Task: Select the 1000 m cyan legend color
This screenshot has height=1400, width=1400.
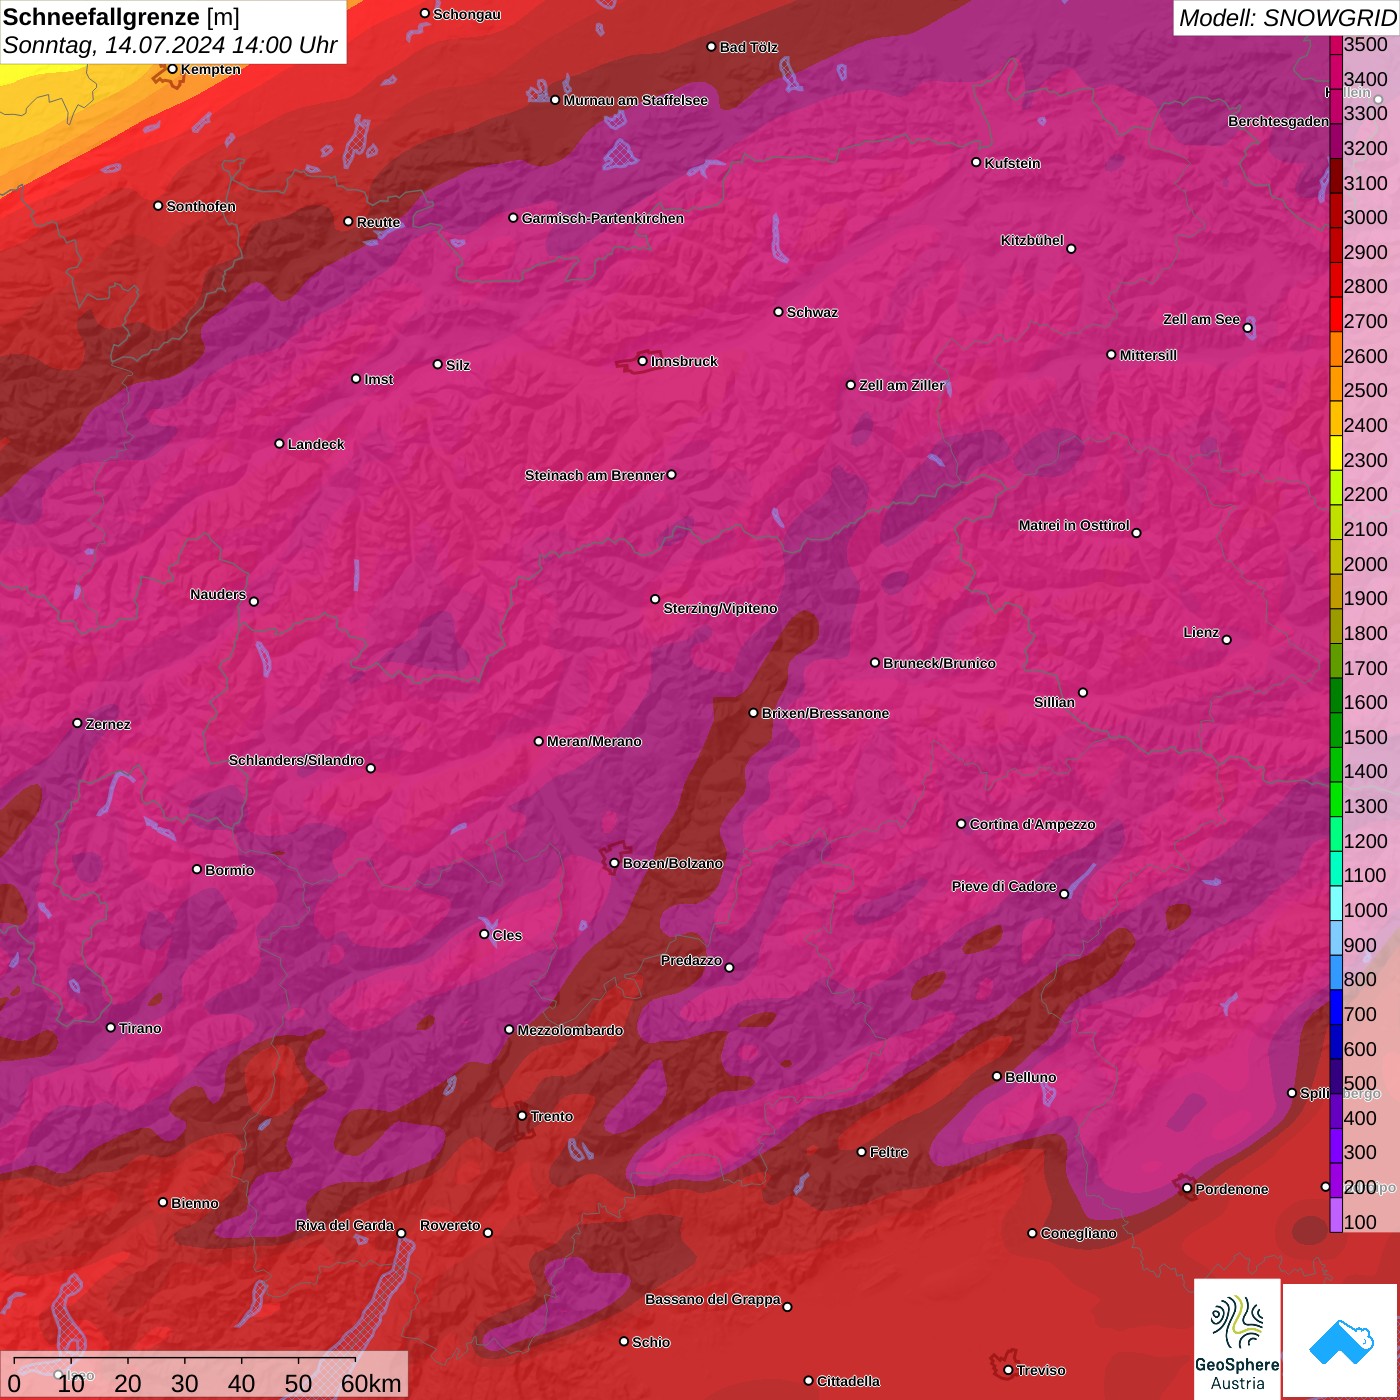Action: click(x=1336, y=903)
